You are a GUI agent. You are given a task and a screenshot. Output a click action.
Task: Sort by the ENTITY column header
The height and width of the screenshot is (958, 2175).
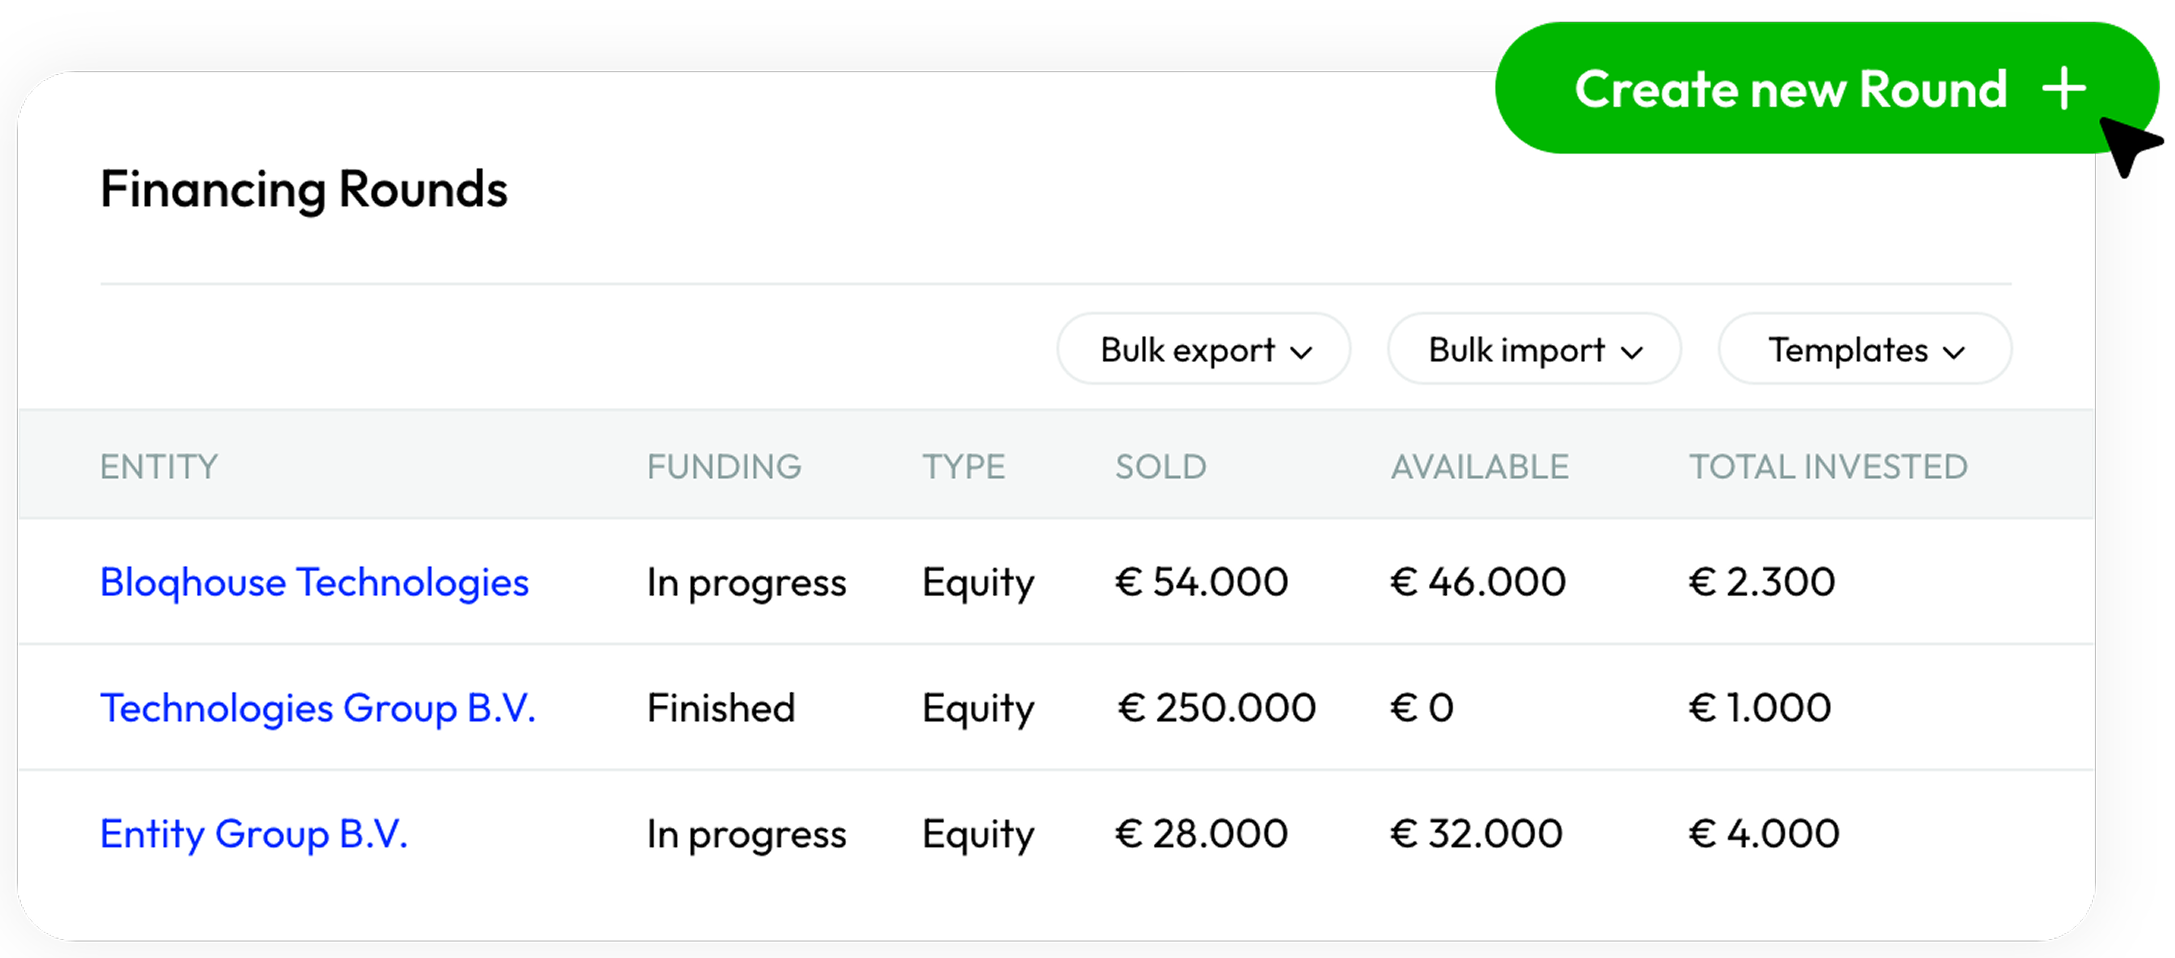[159, 467]
